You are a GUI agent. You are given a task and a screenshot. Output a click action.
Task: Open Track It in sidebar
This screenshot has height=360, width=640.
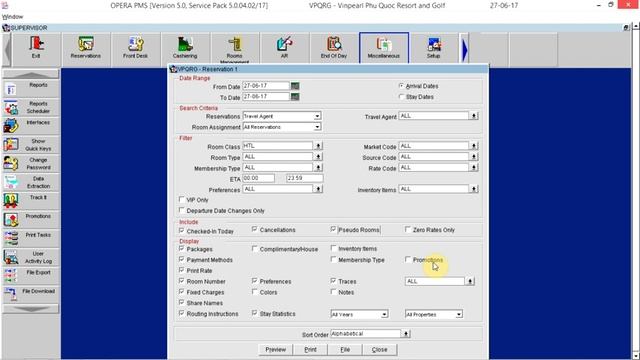coord(31,201)
